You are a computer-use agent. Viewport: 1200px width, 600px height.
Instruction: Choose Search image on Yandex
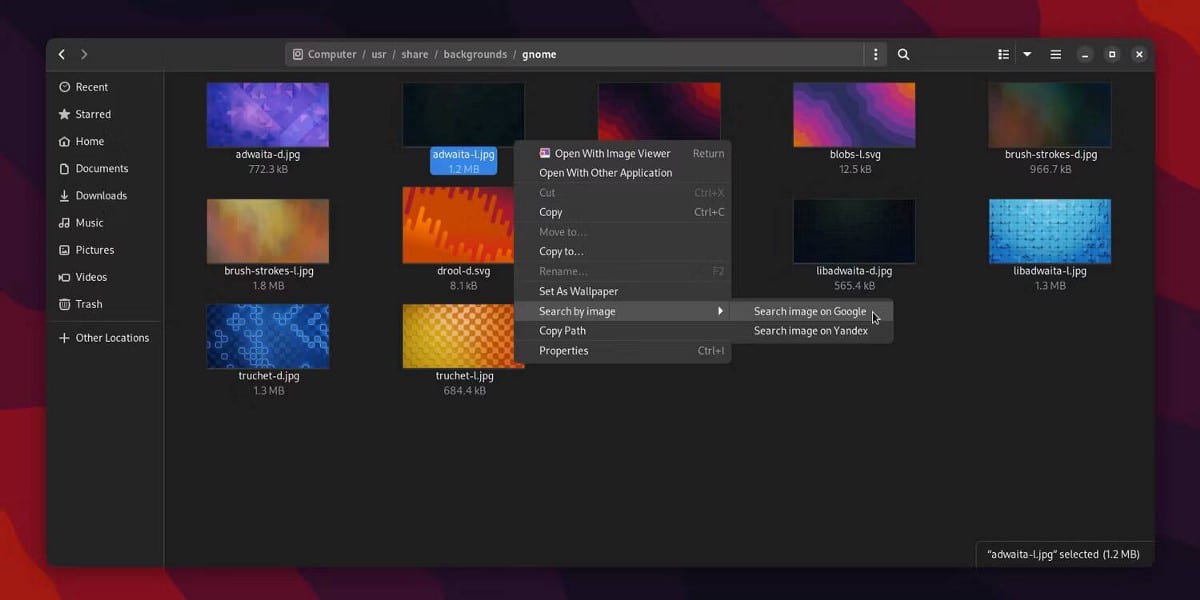tap(810, 331)
